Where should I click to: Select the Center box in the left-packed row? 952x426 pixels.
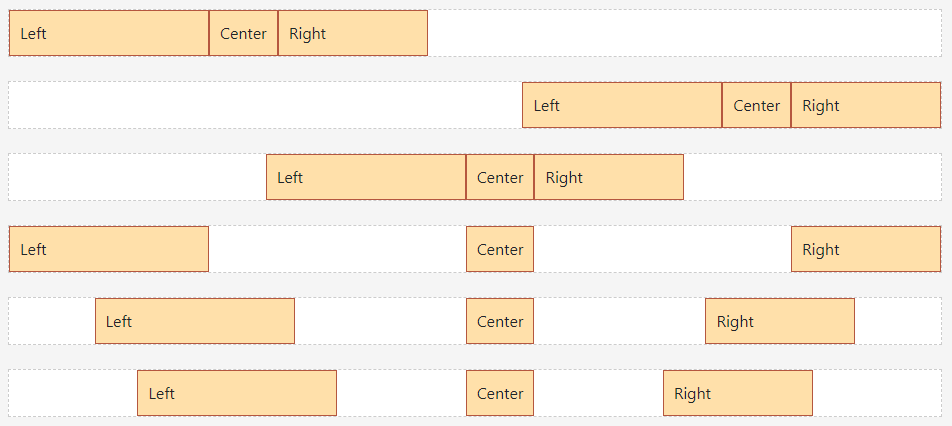coord(243,33)
